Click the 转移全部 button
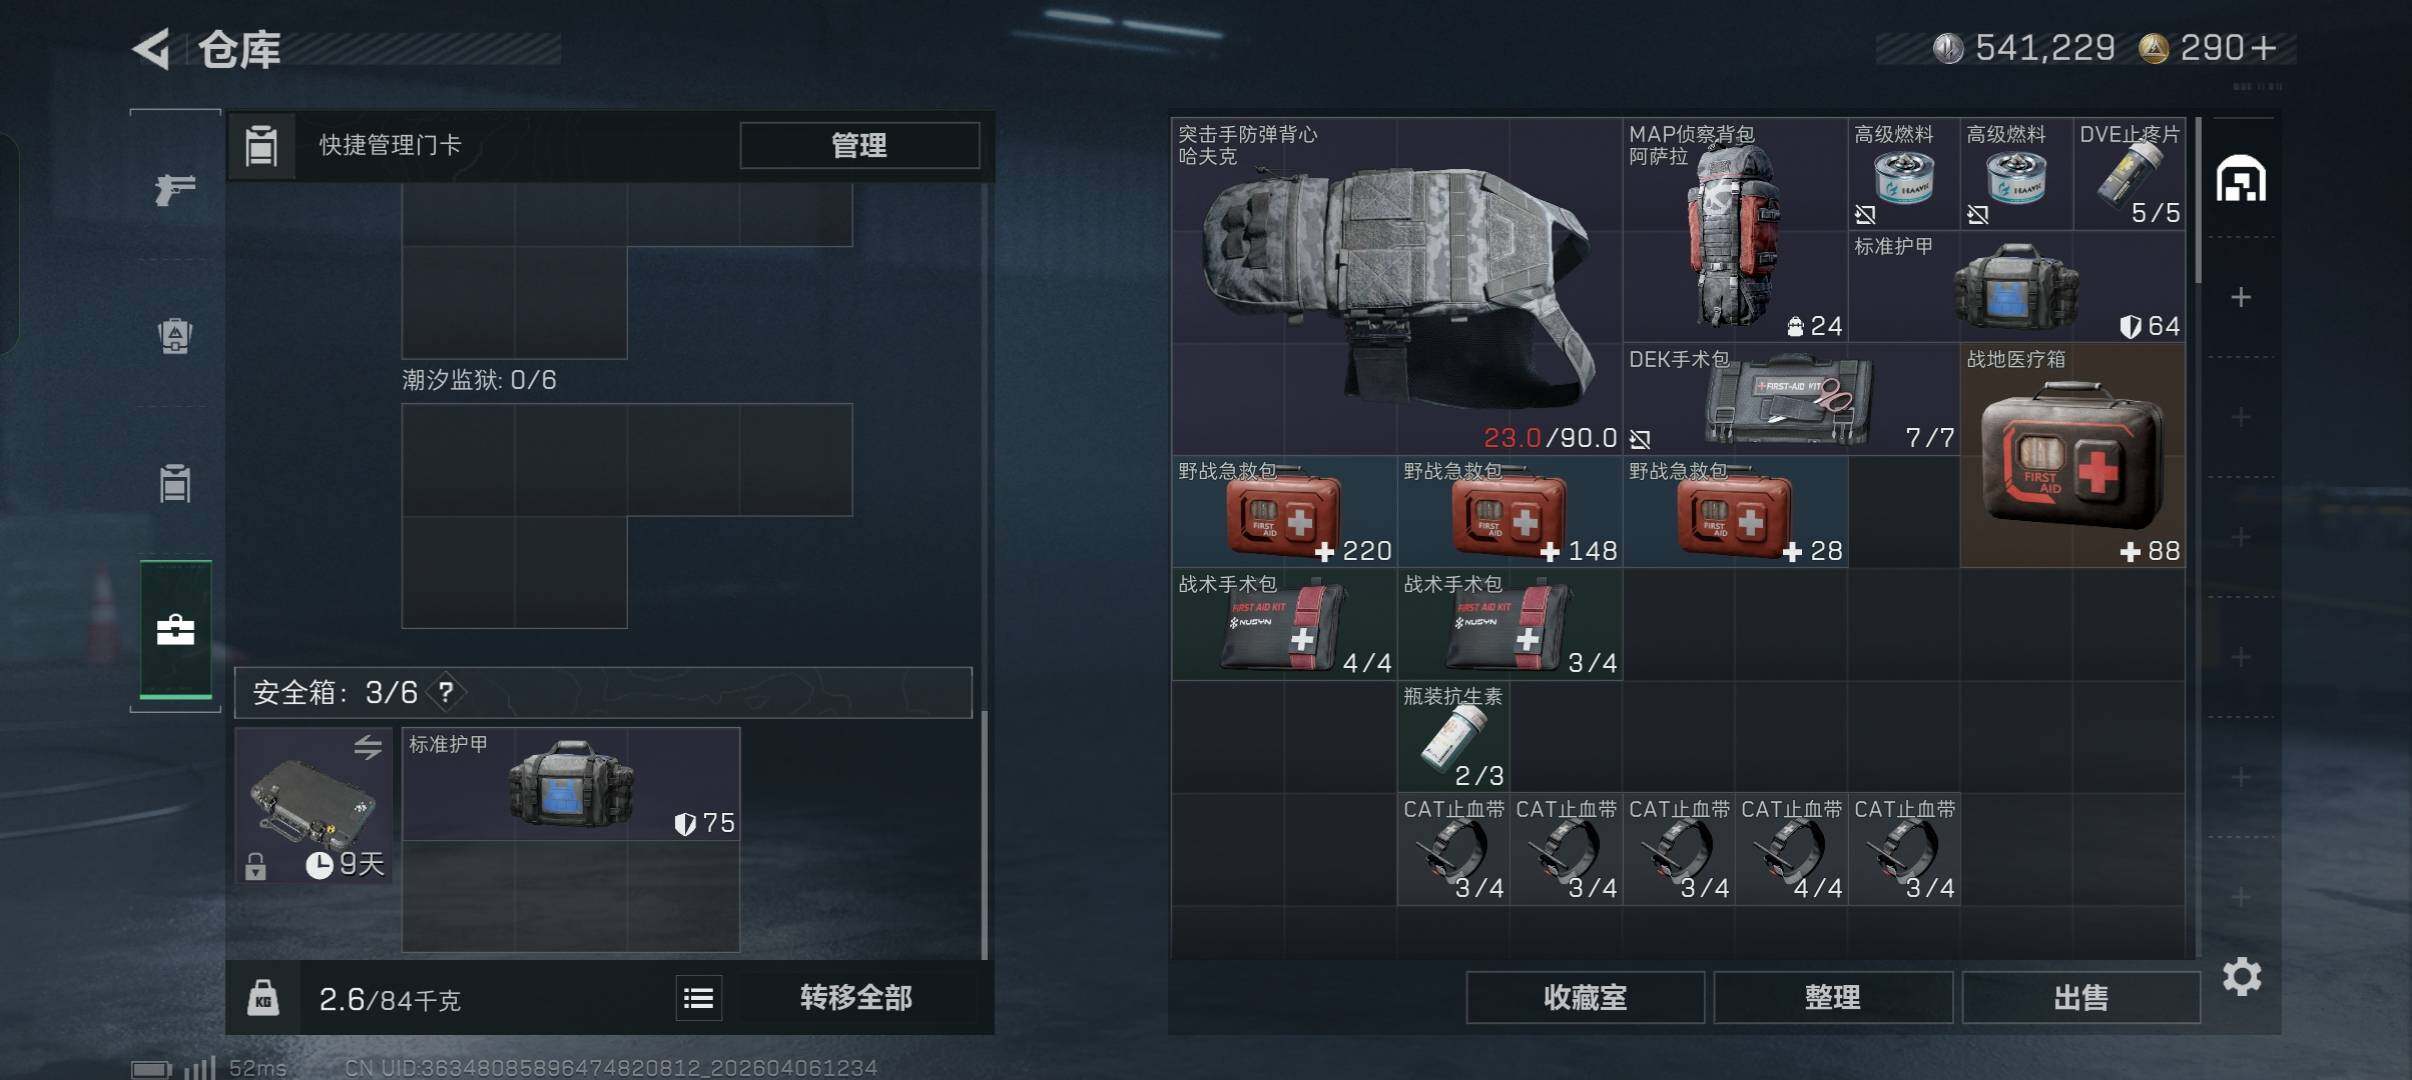Image resolution: width=2412 pixels, height=1080 pixels. coord(856,997)
